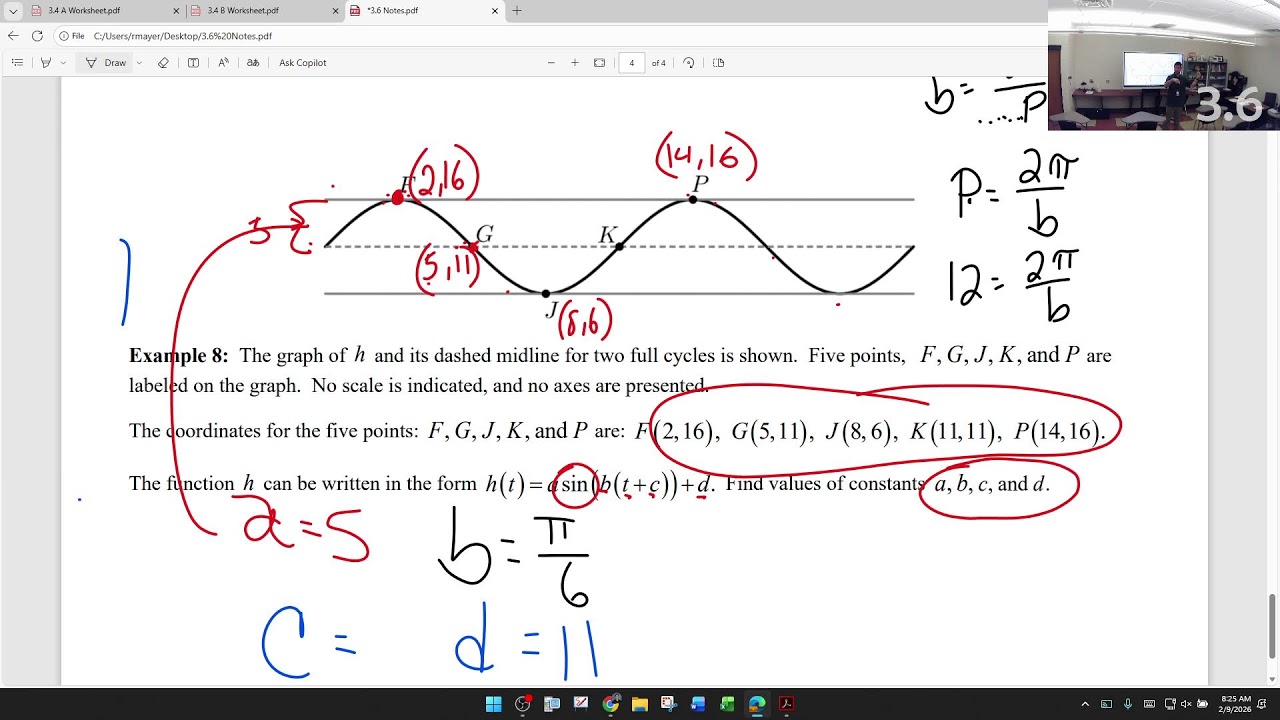The image size is (1280, 720).
Task: Zoom out the PDF view
Action: (551, 62)
